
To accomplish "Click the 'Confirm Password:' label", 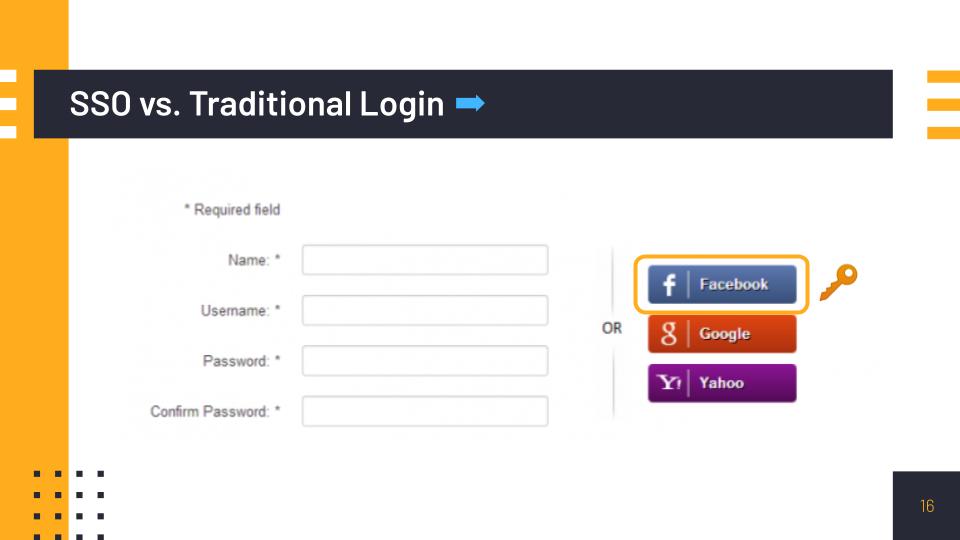I will tap(210, 411).
